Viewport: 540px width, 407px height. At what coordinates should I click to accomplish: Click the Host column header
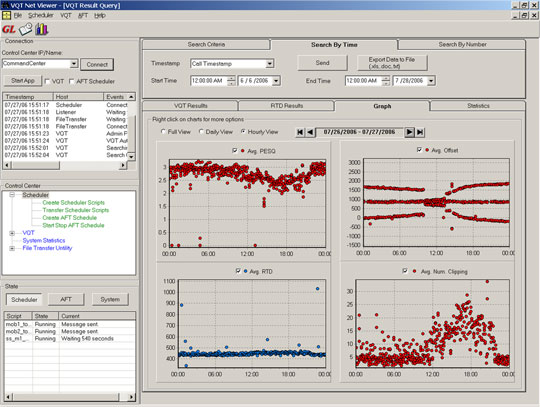coord(78,97)
